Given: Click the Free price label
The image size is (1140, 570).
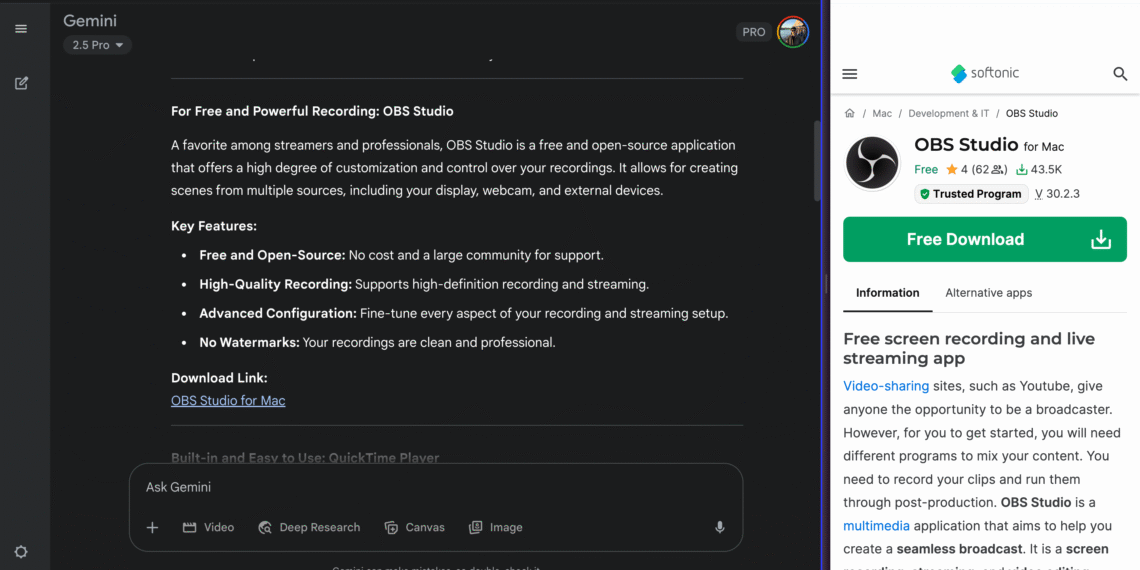Looking at the screenshot, I should [926, 170].
